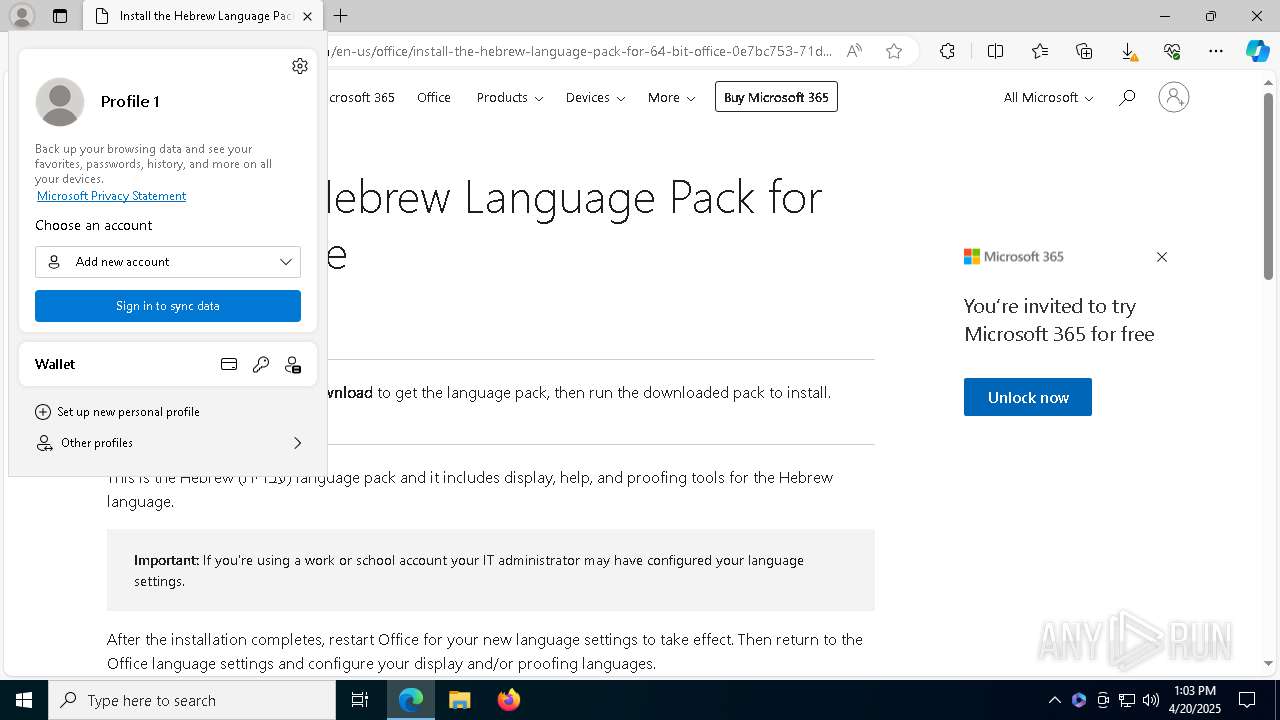Show hidden system tray icons
The image size is (1280, 720).
(1054, 700)
